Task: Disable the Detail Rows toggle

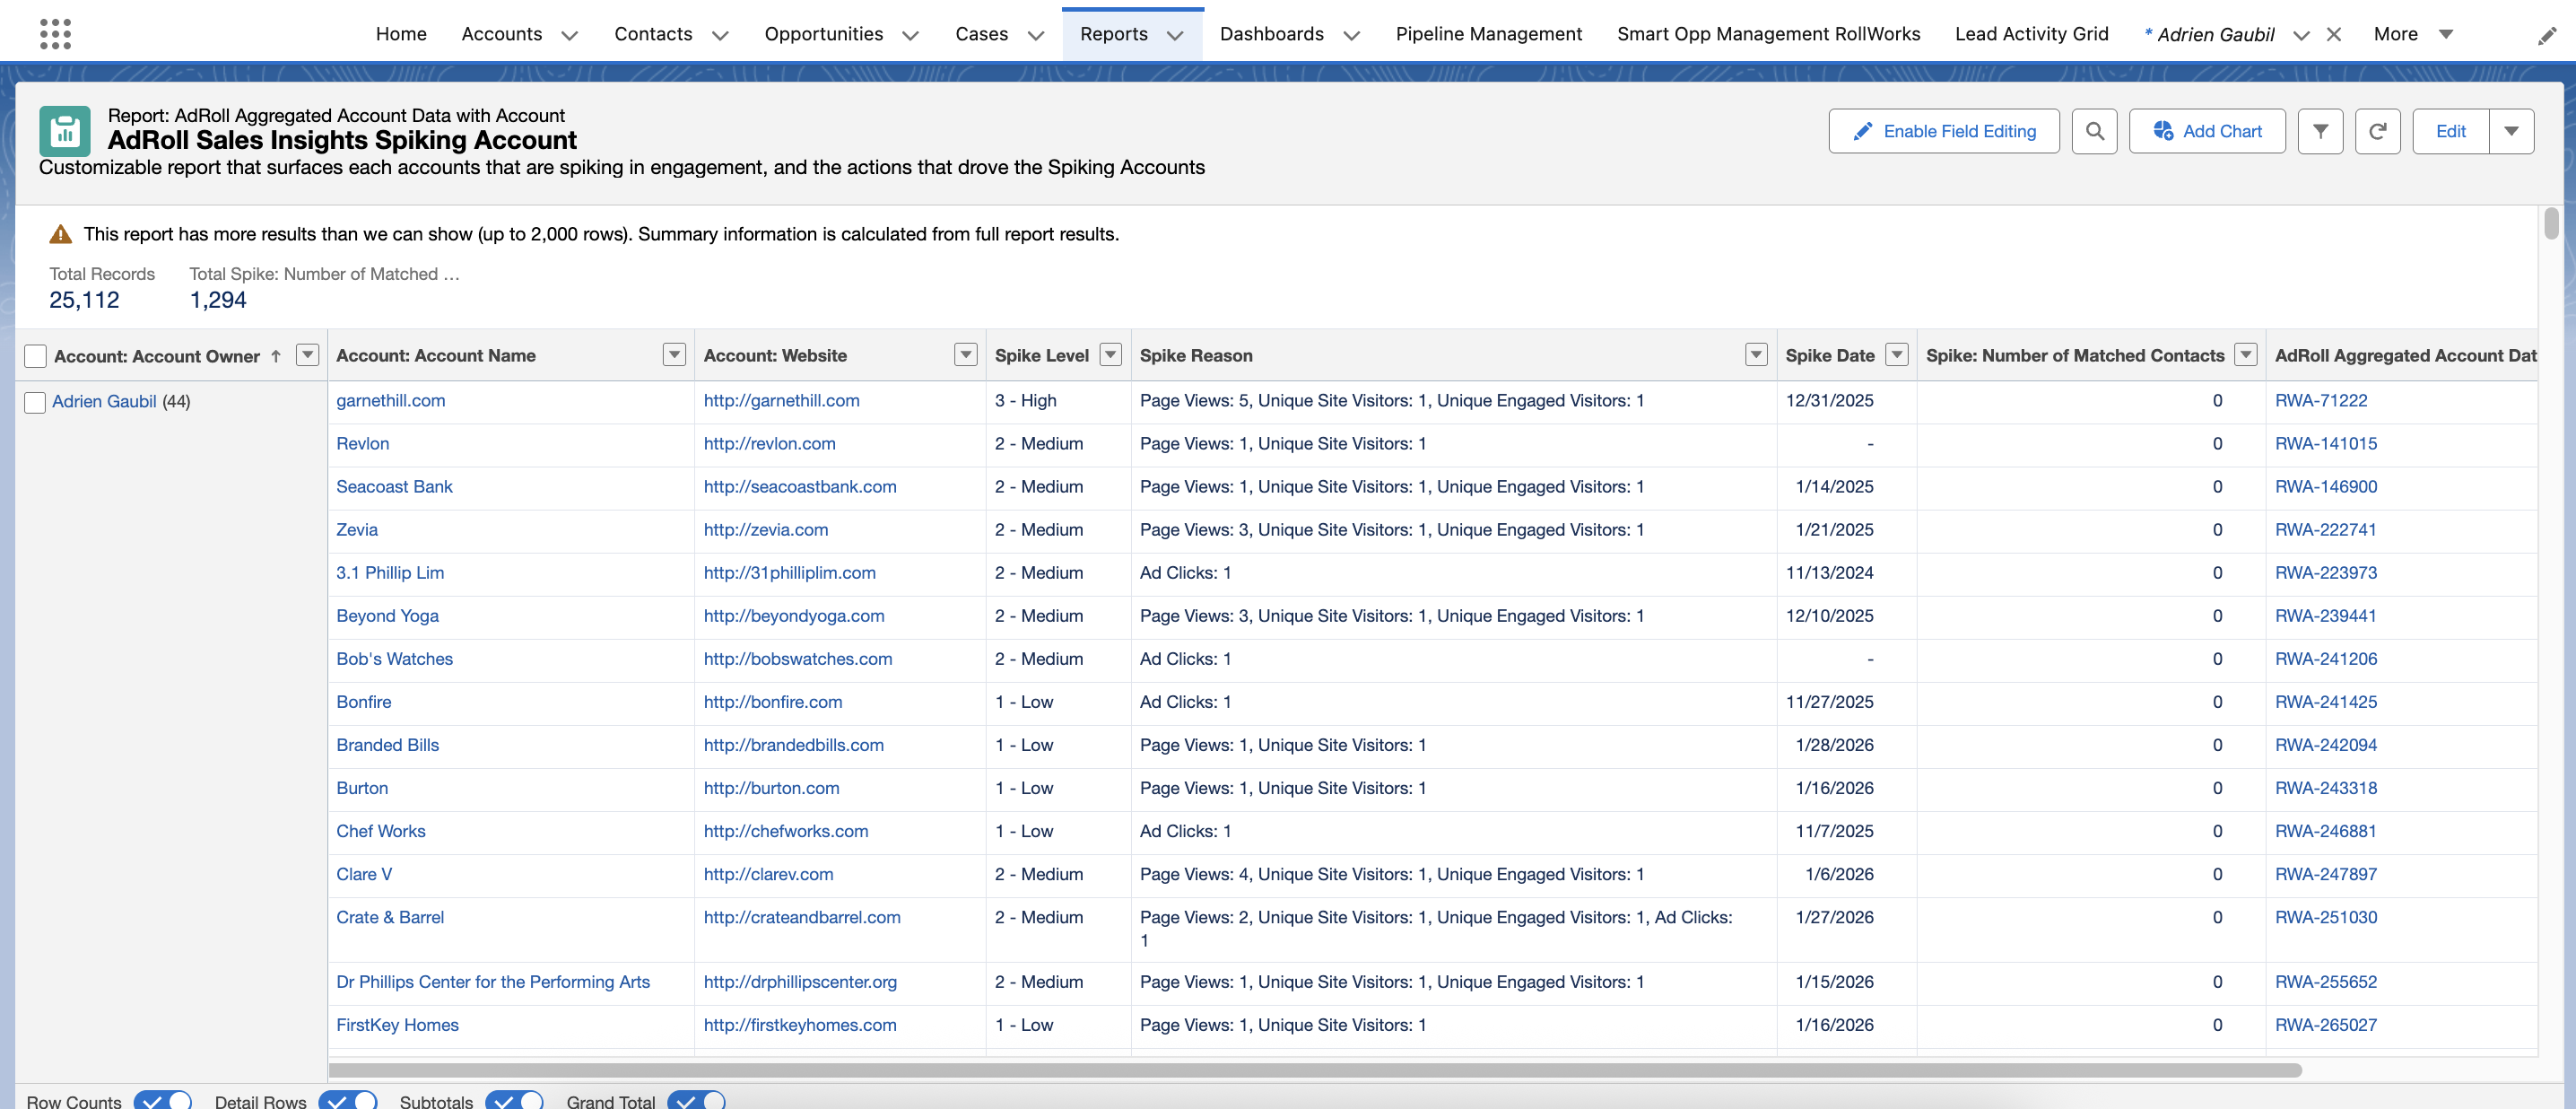Action: [347, 1100]
